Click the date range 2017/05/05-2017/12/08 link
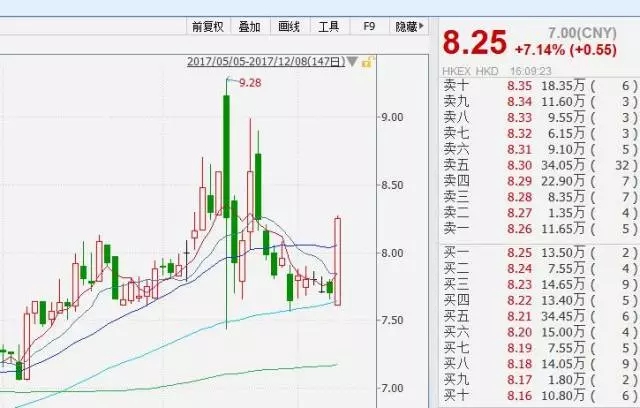Screen dimensions: 640x408 [266, 62]
